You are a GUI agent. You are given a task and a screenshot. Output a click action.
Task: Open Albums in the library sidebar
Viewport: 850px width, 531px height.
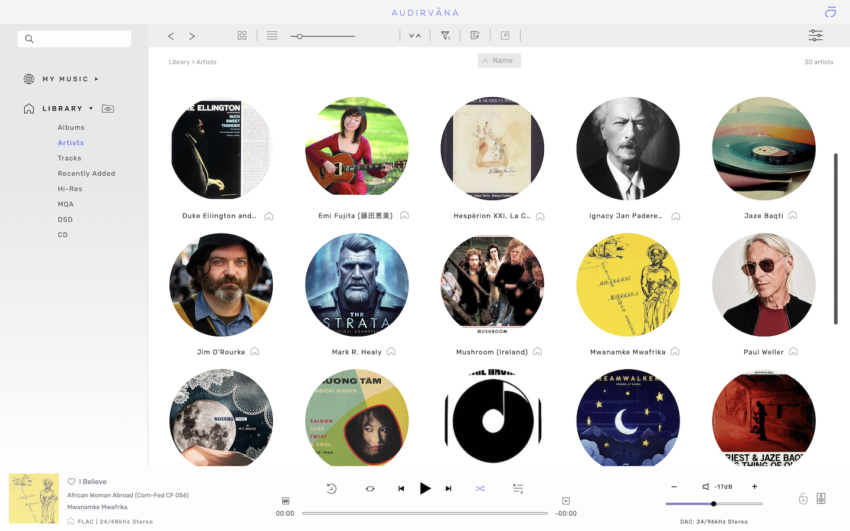click(x=71, y=127)
